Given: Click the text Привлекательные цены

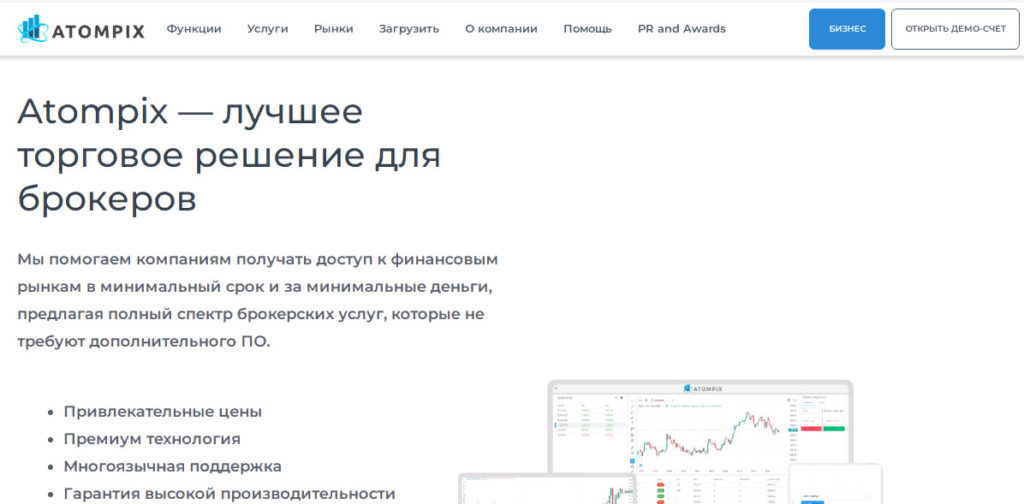Looking at the screenshot, I should pos(163,412).
